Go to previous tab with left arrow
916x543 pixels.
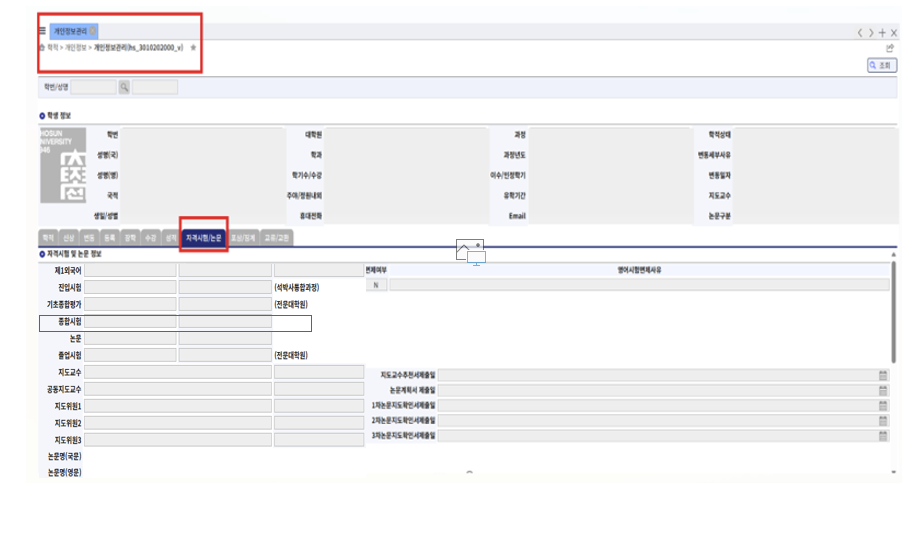[859, 33]
